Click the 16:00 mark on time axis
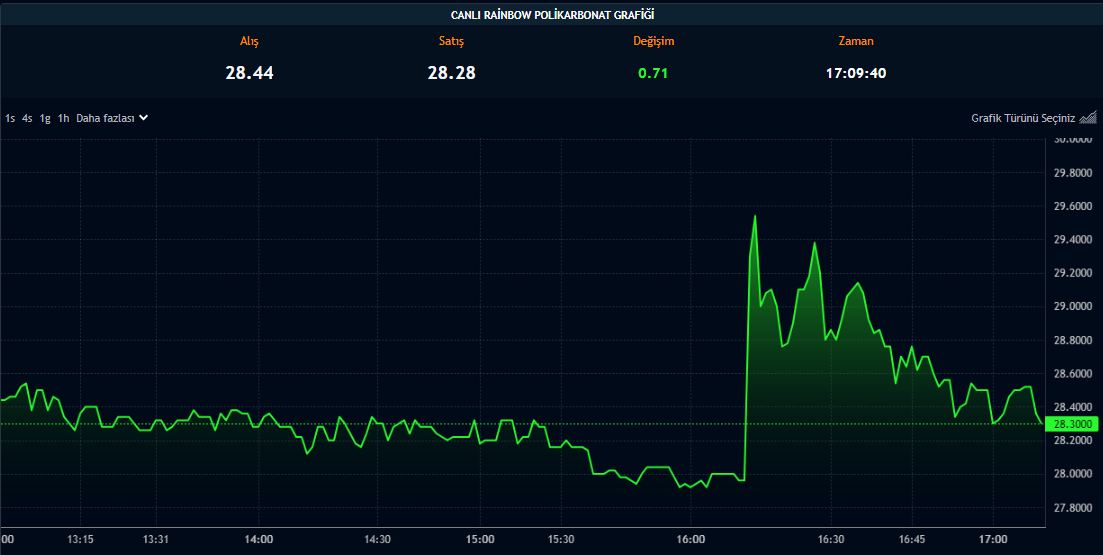1103x555 pixels. tap(691, 540)
